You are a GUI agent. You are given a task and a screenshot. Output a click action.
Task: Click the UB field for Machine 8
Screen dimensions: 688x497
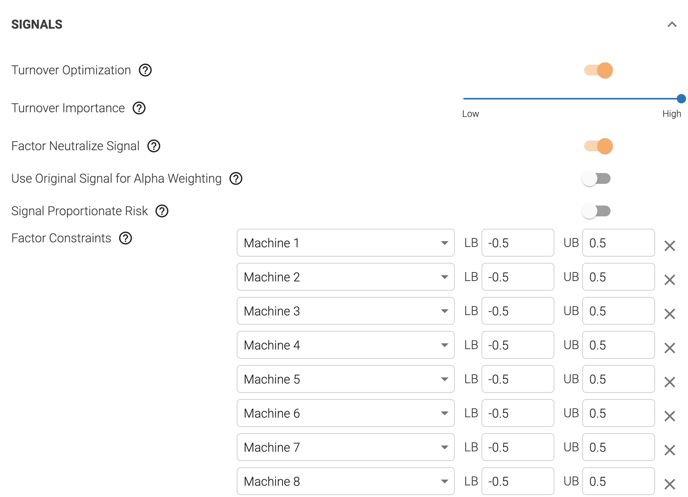coord(619,481)
